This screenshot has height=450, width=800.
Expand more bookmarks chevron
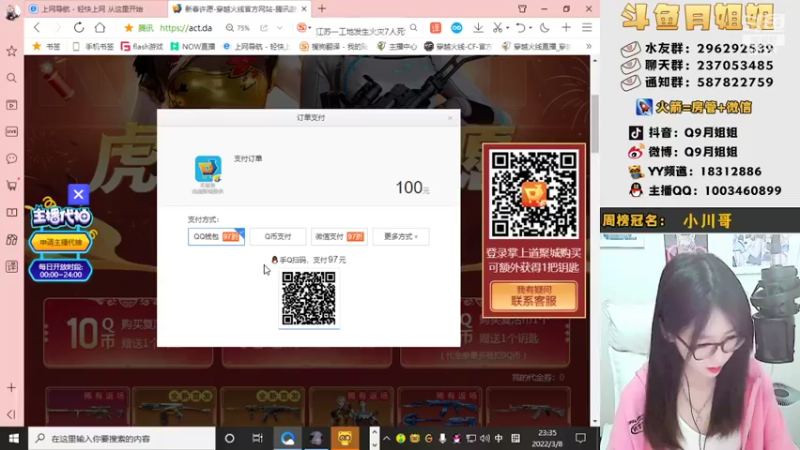point(588,46)
